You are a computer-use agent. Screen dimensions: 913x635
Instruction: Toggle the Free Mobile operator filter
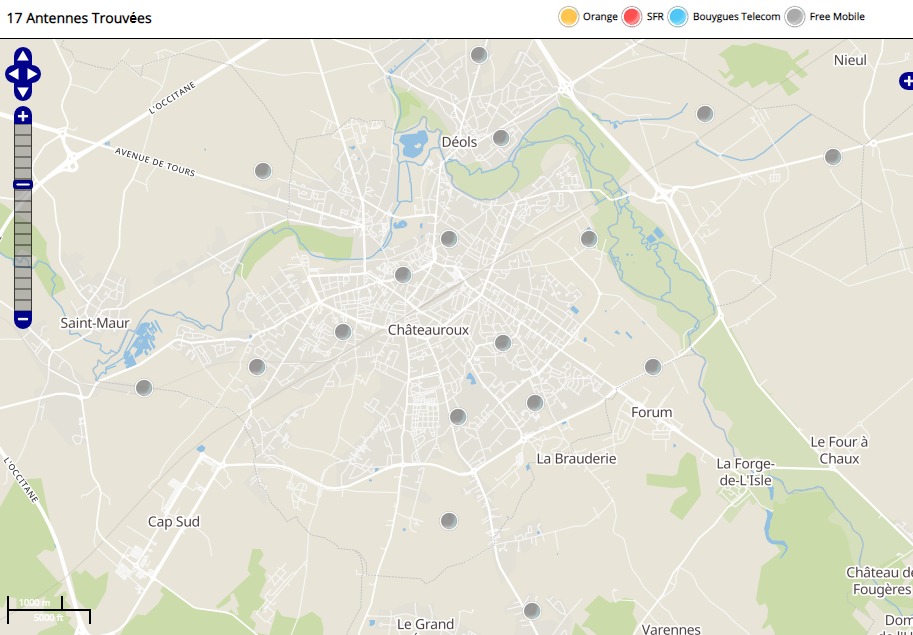coord(795,17)
